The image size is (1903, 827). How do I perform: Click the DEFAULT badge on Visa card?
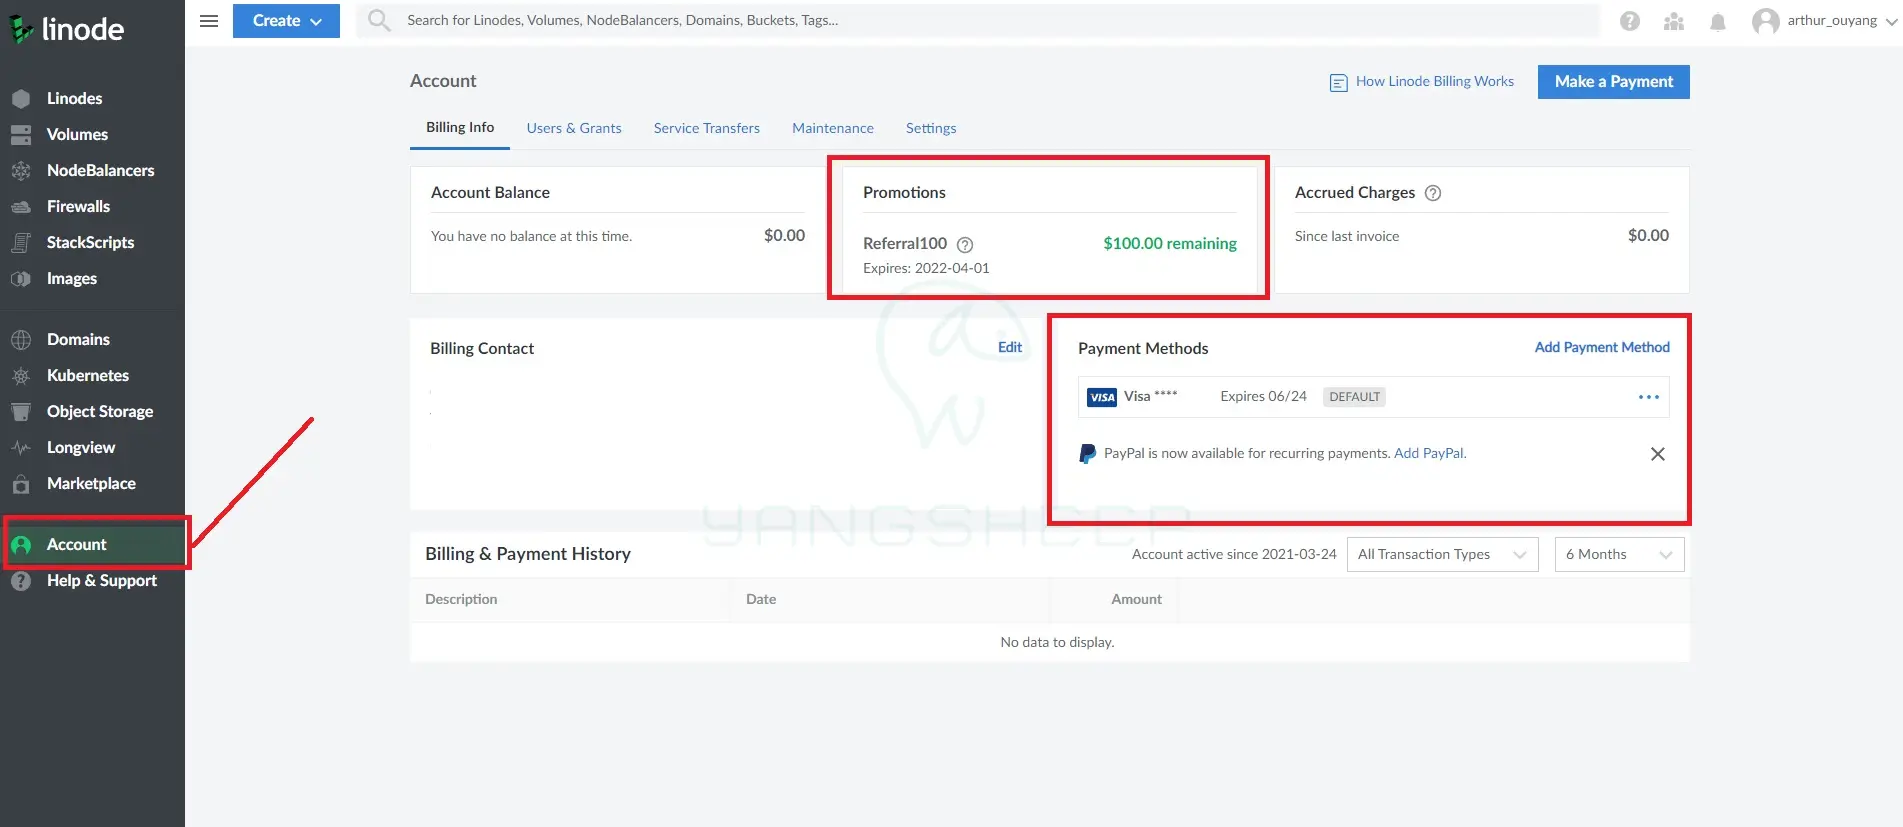pyautogui.click(x=1355, y=397)
